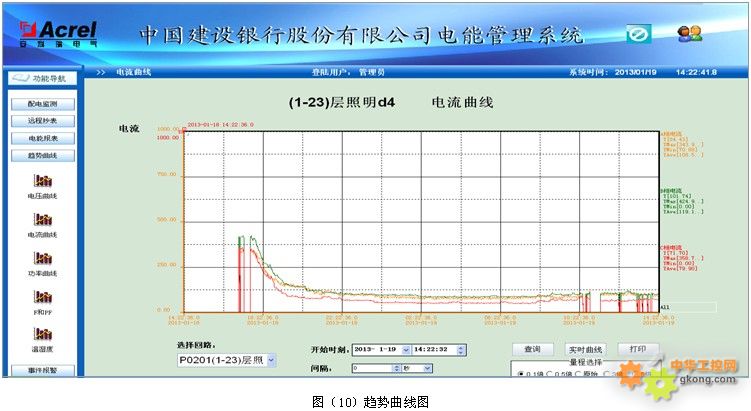
Task: Expand the 选择回路 P0201 circuit dropdown
Action: point(271,359)
